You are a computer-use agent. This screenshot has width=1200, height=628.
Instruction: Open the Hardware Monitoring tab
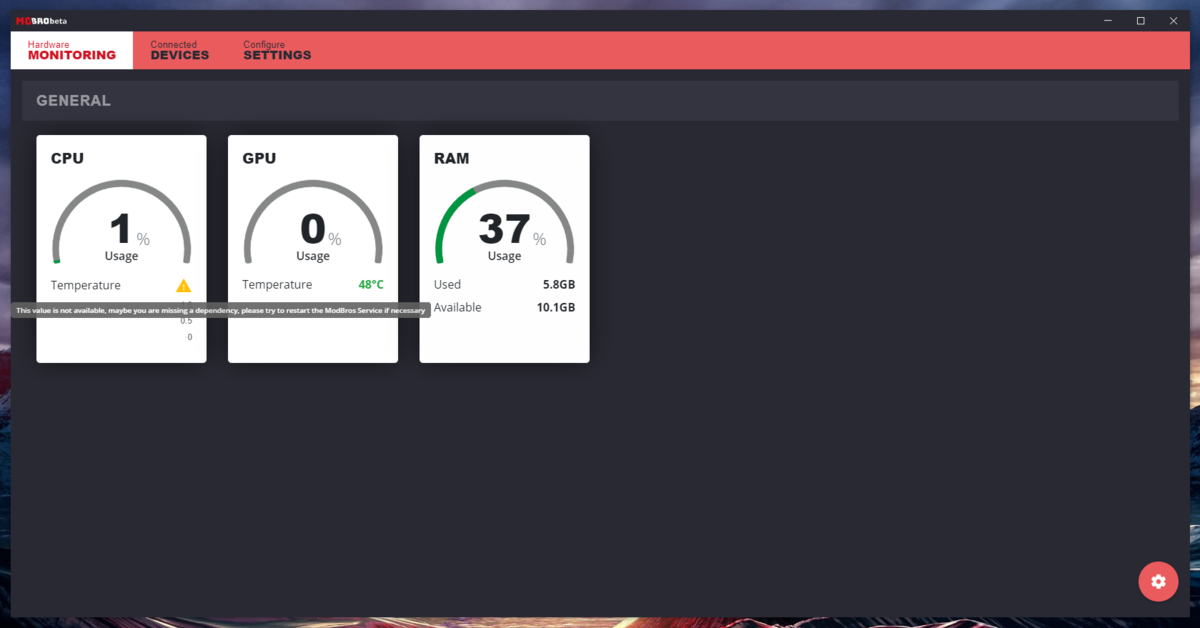72,50
